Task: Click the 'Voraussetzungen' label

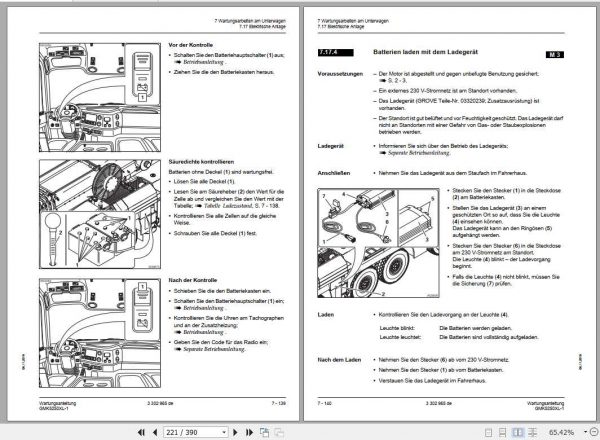Action: click(340, 74)
